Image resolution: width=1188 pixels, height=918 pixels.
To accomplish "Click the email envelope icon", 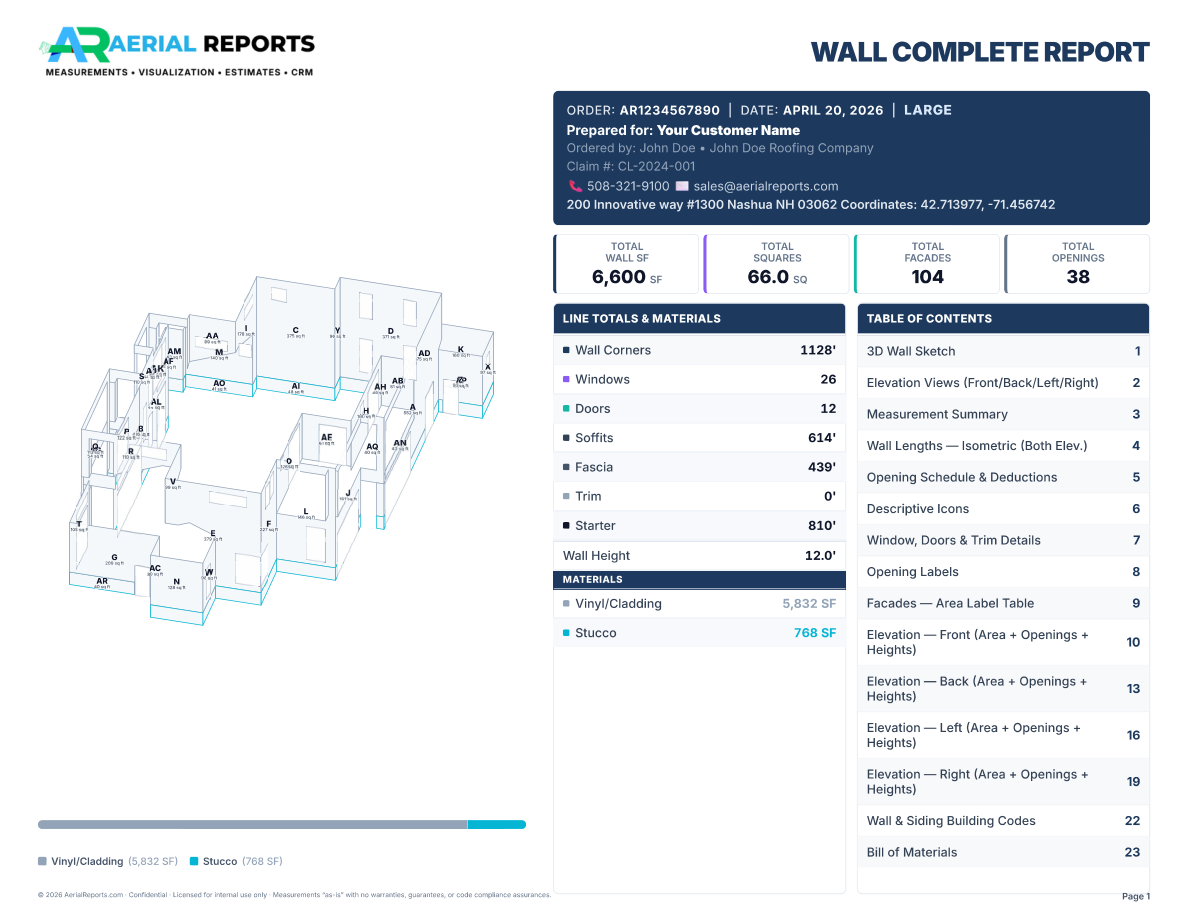I will [682, 186].
